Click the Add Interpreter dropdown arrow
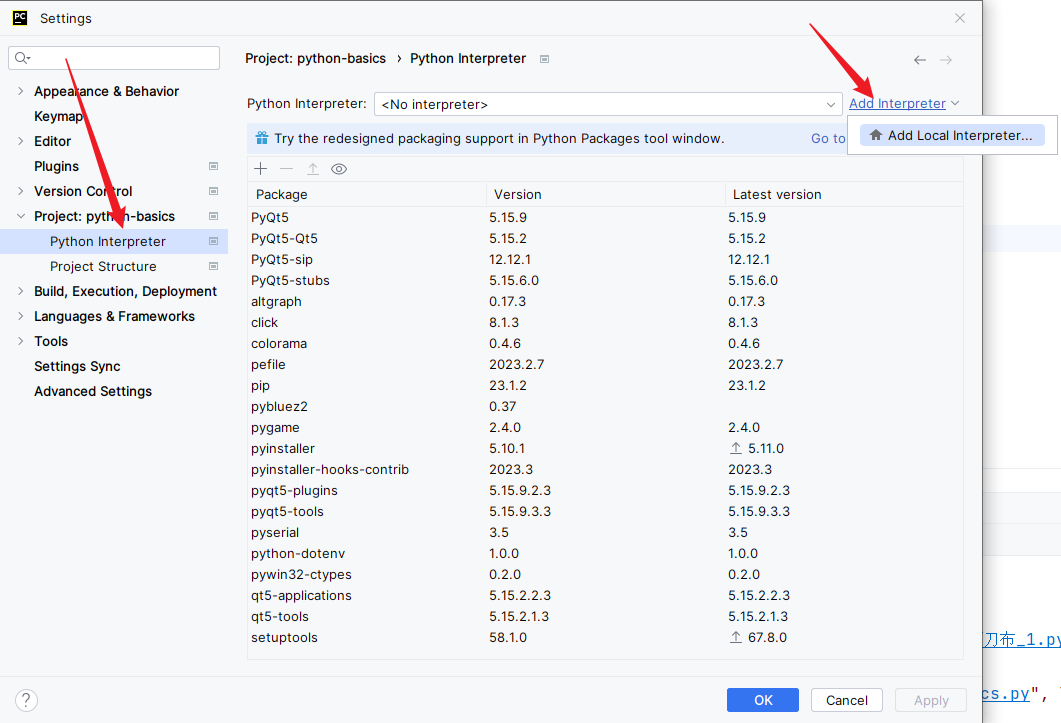The width and height of the screenshot is (1061, 723). click(955, 103)
